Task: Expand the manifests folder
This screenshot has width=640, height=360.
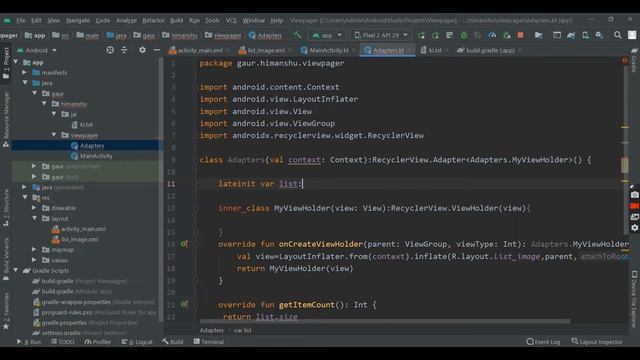Action: 24,72
